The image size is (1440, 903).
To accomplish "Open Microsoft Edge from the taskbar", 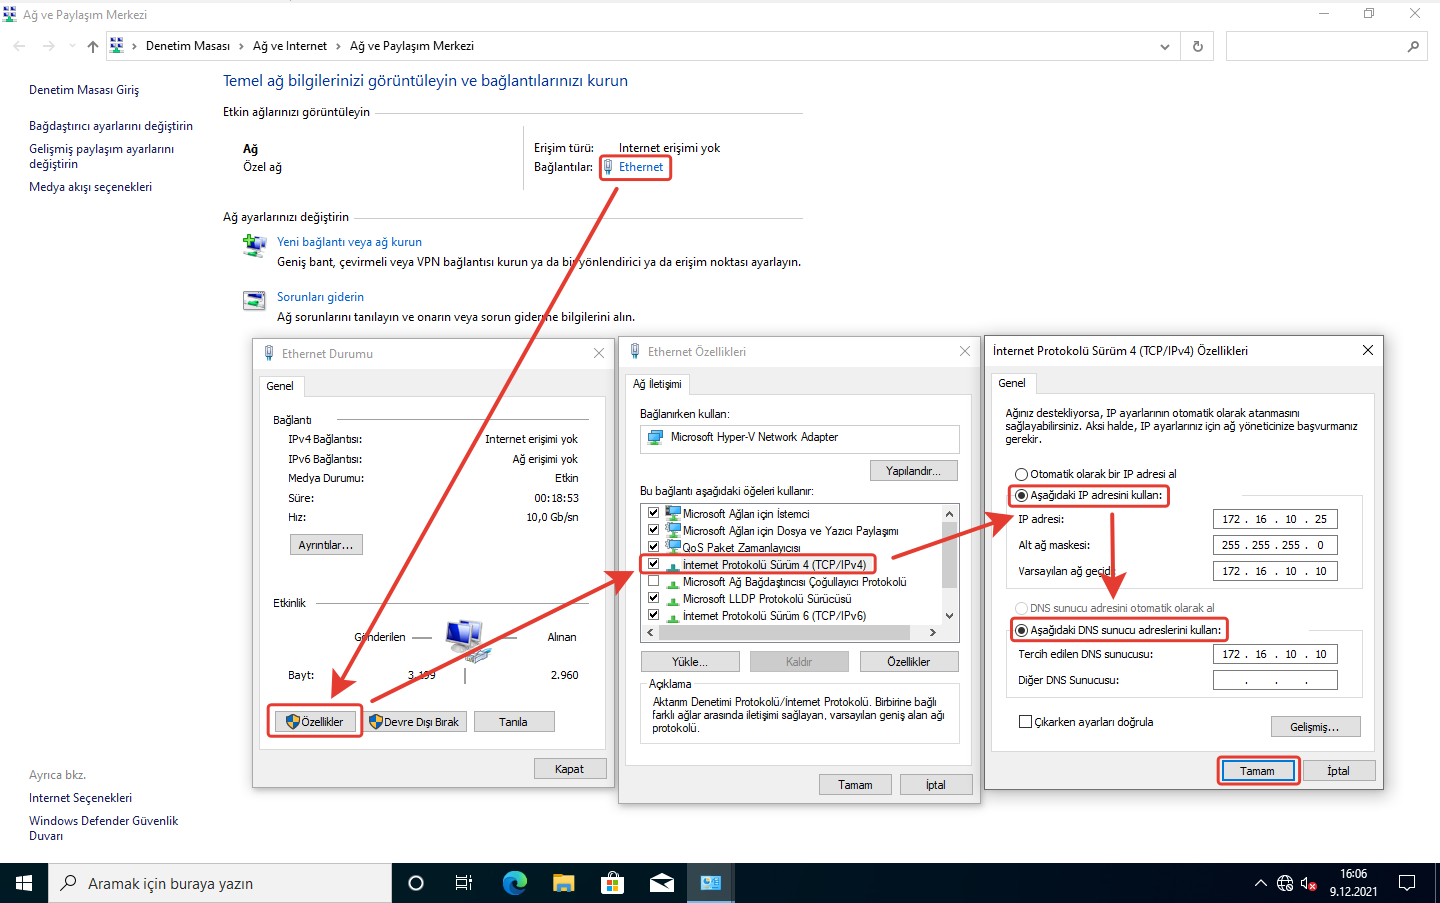I will point(514,883).
